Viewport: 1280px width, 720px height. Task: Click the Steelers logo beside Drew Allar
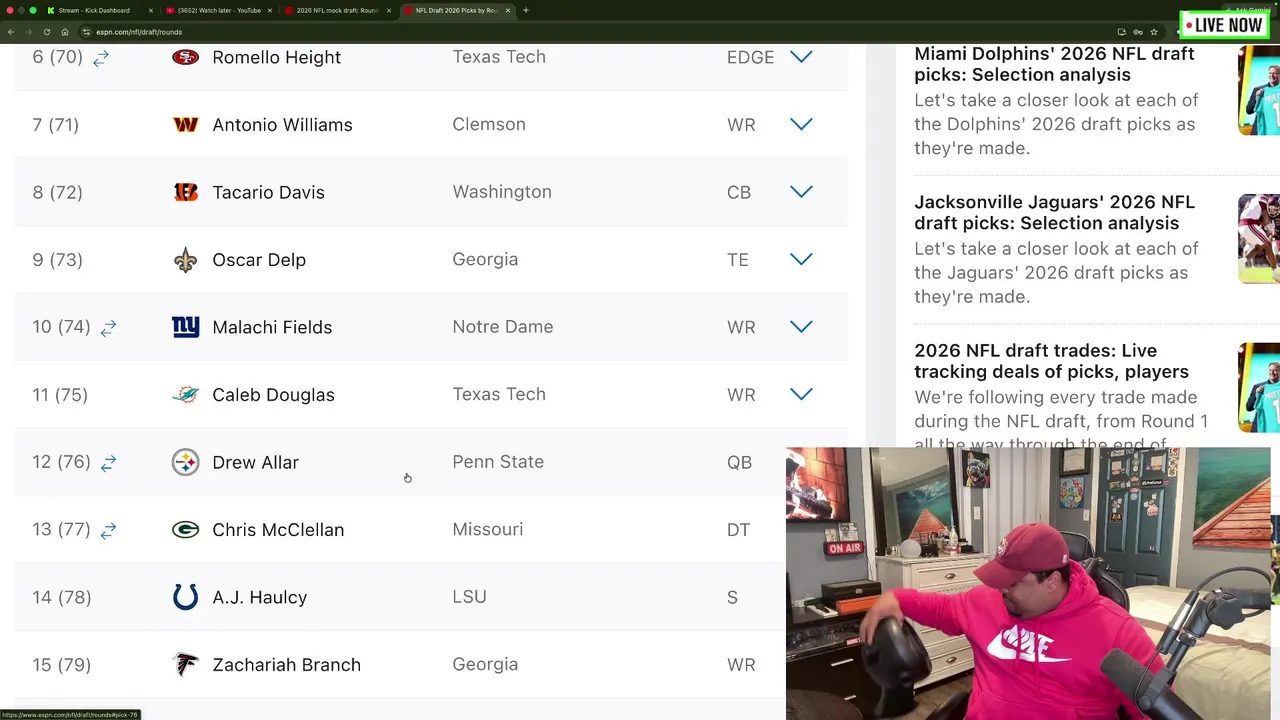pyautogui.click(x=185, y=462)
